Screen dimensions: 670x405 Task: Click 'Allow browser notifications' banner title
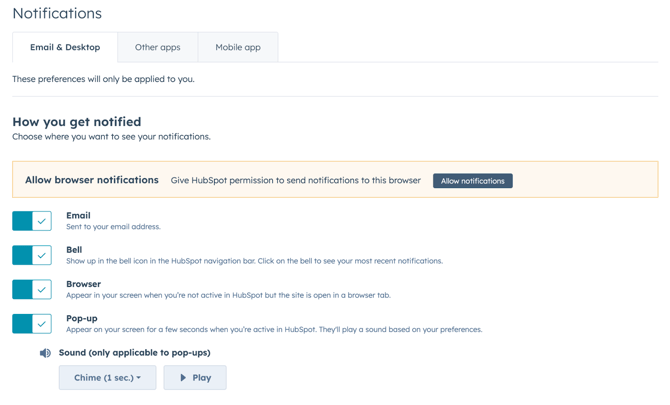92,180
